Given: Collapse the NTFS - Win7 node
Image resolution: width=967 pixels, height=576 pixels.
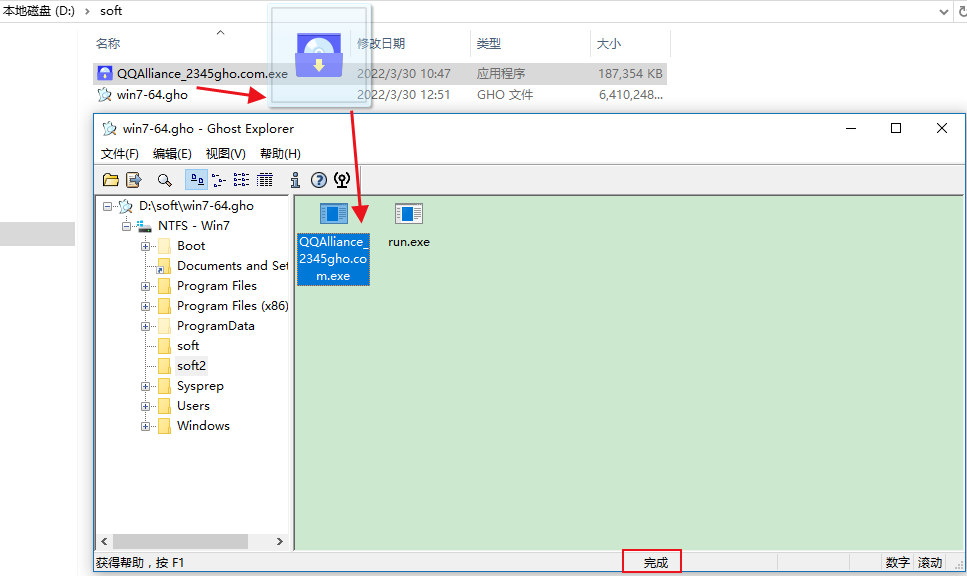Looking at the screenshot, I should (x=126, y=226).
